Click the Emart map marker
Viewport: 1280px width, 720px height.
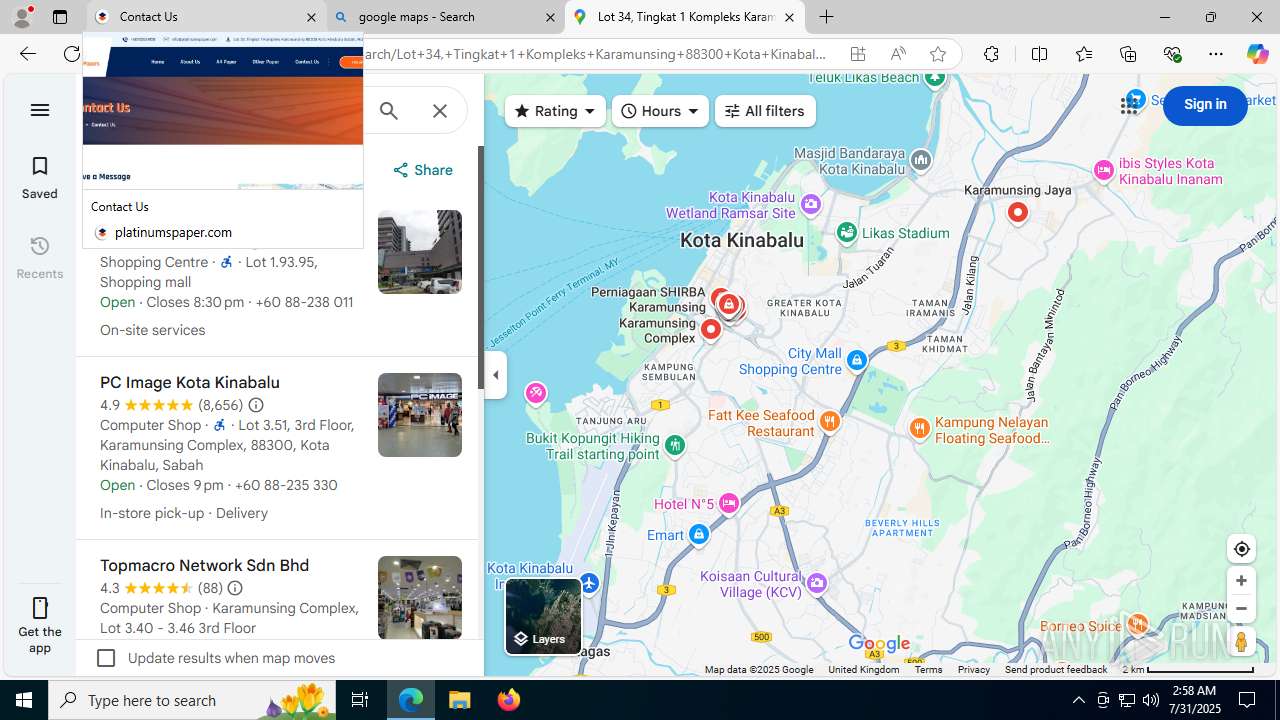(x=699, y=535)
